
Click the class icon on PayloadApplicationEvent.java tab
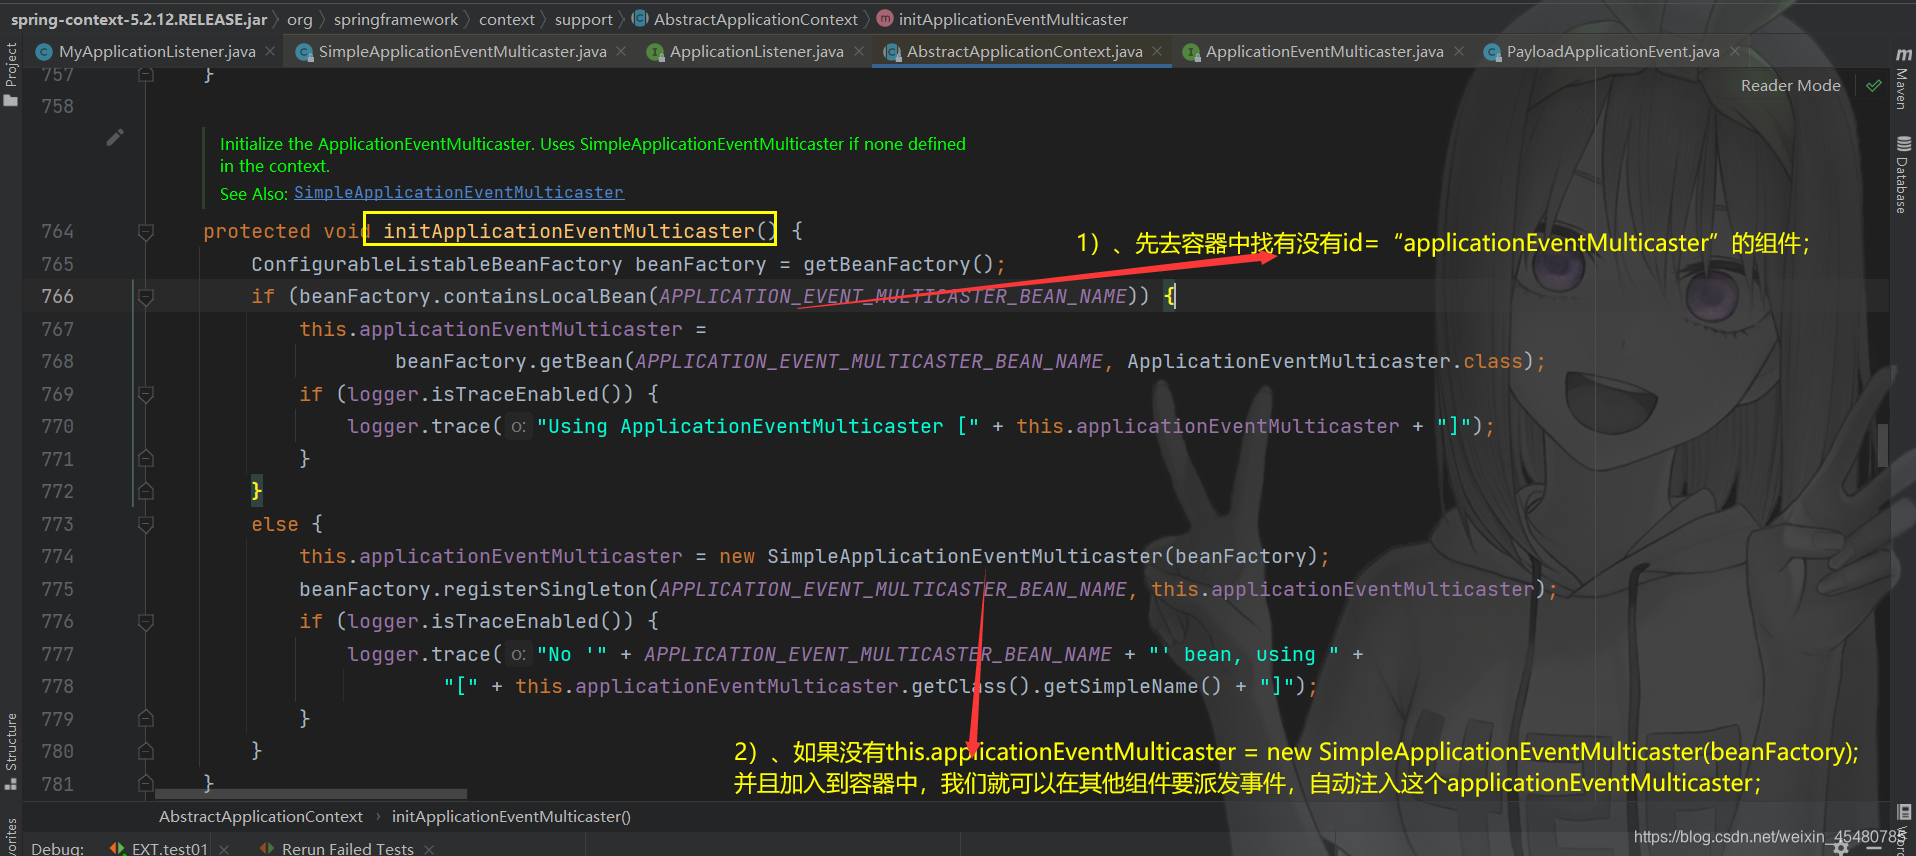click(x=1492, y=52)
